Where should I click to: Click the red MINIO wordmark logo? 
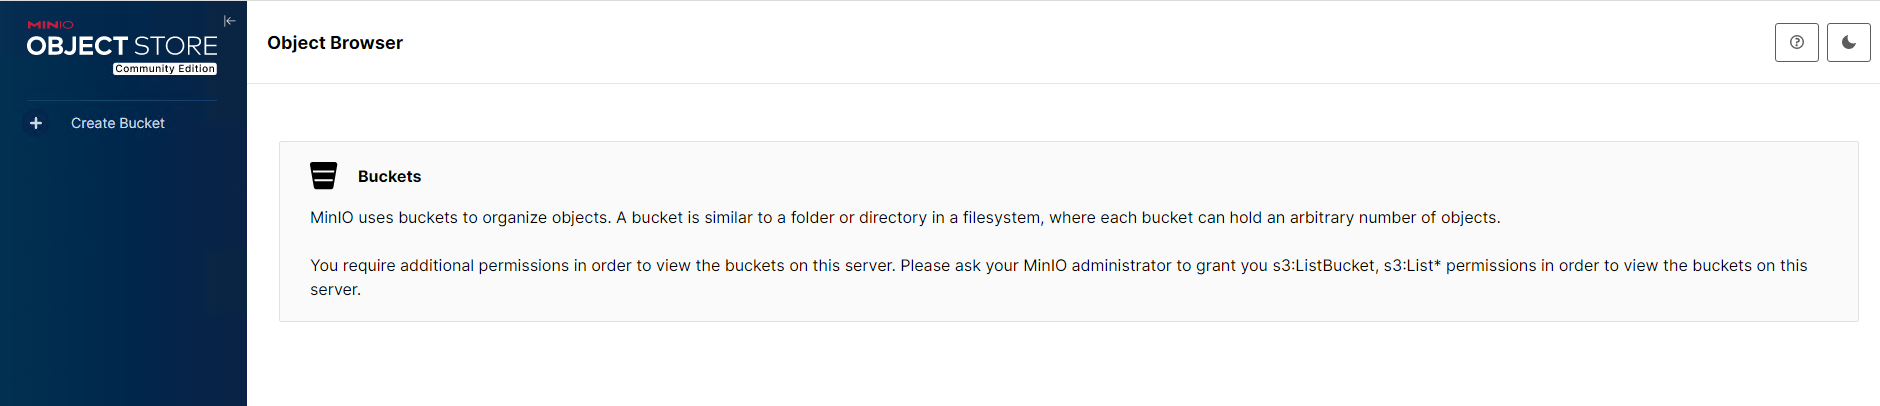point(50,25)
